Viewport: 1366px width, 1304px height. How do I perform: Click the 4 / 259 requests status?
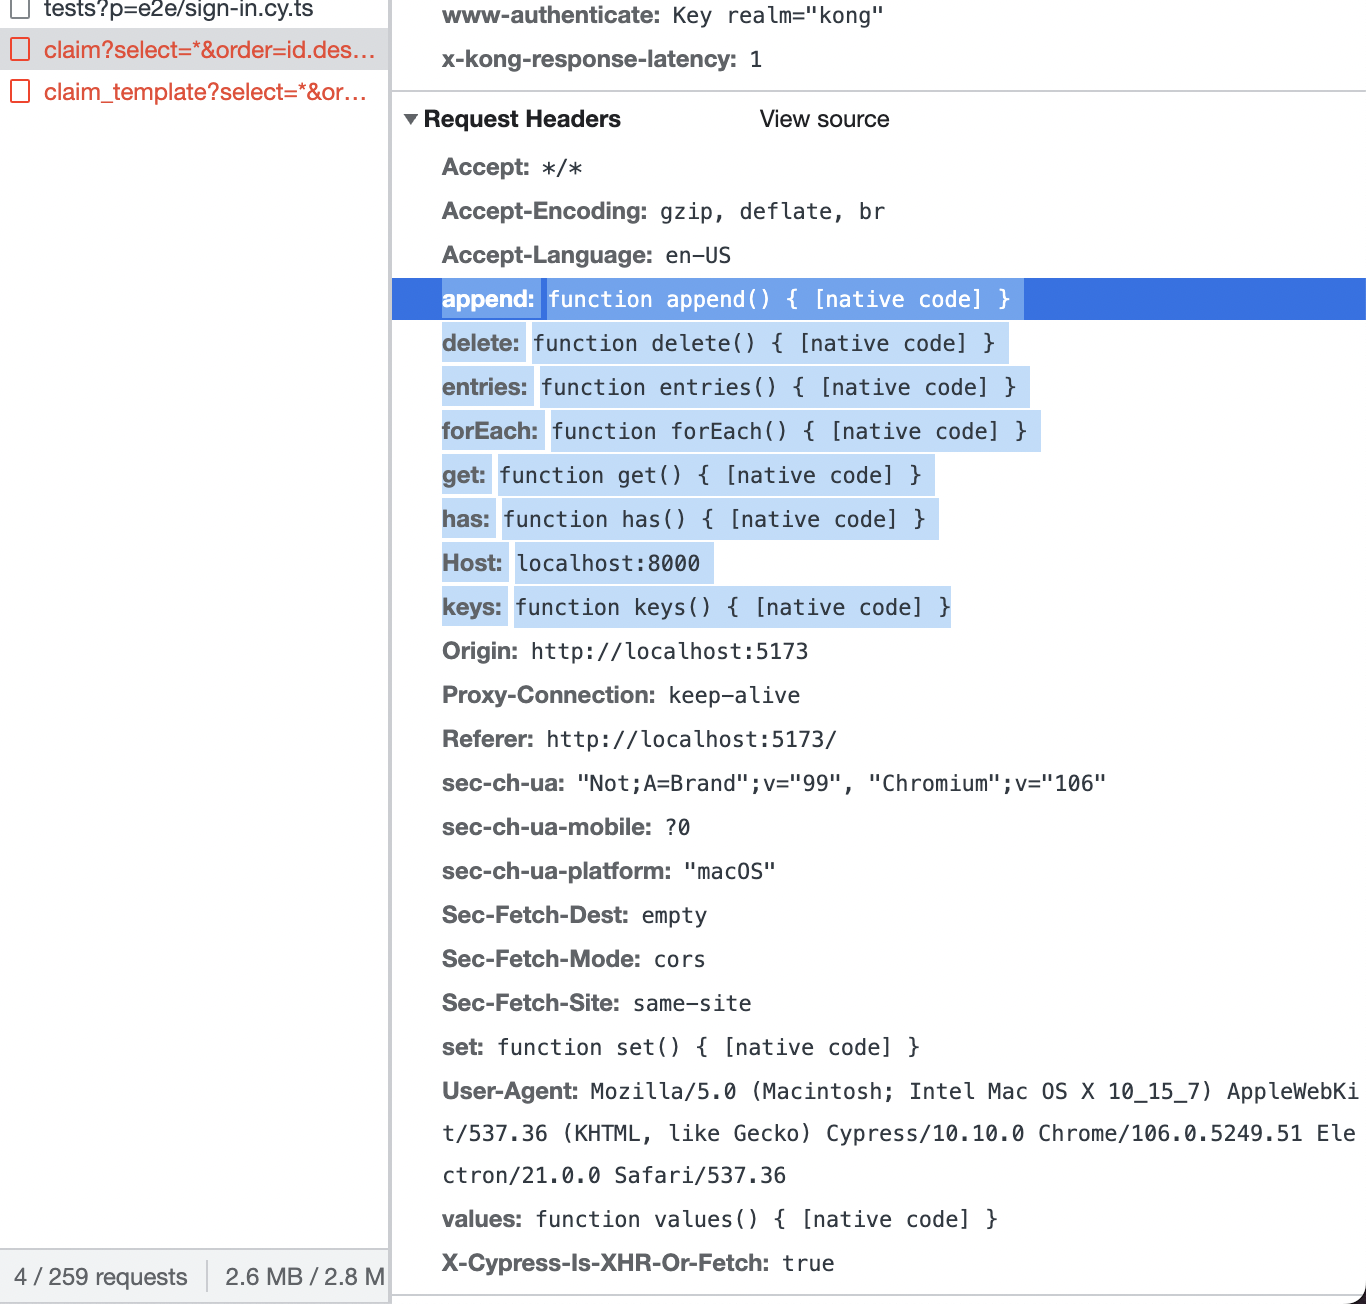[101, 1277]
